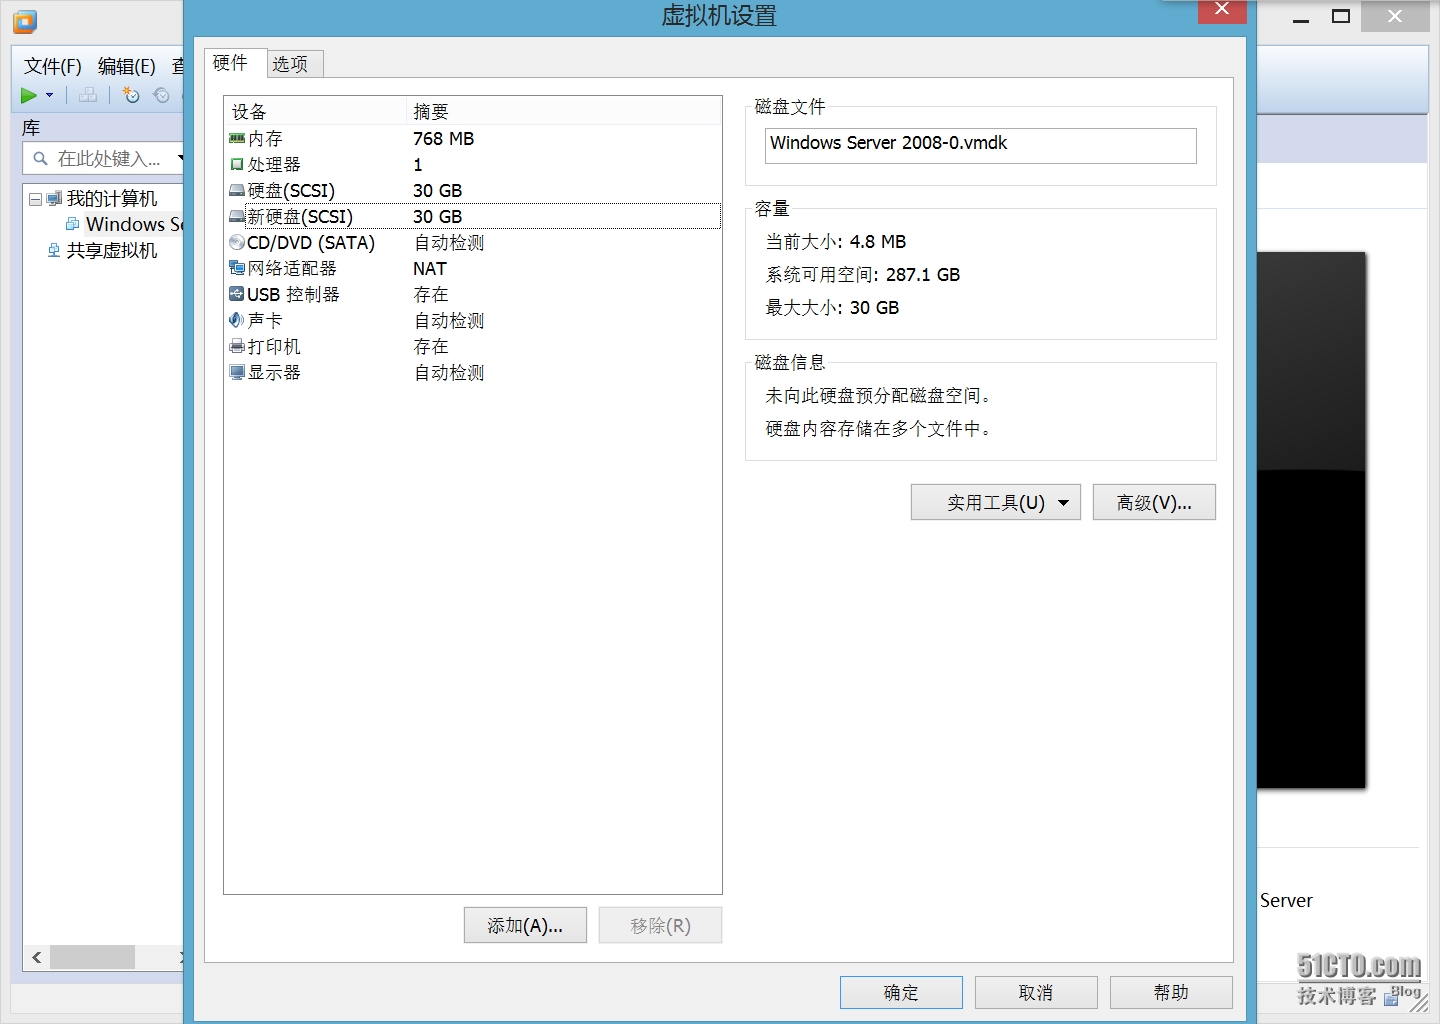This screenshot has height=1024, width=1440.
Task: Click the search magnifier icon in library
Action: point(40,158)
